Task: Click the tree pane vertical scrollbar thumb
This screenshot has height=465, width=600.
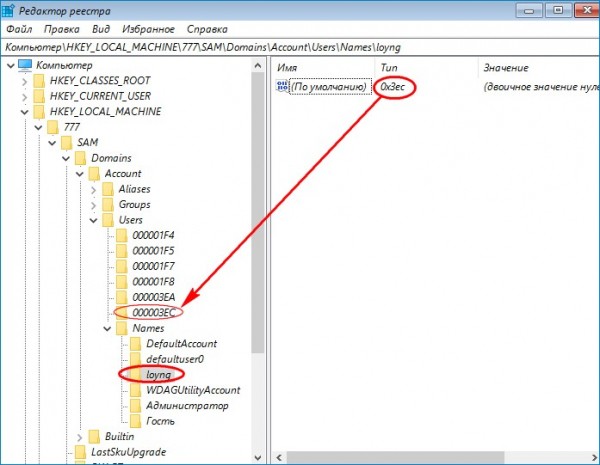Action: [258, 213]
